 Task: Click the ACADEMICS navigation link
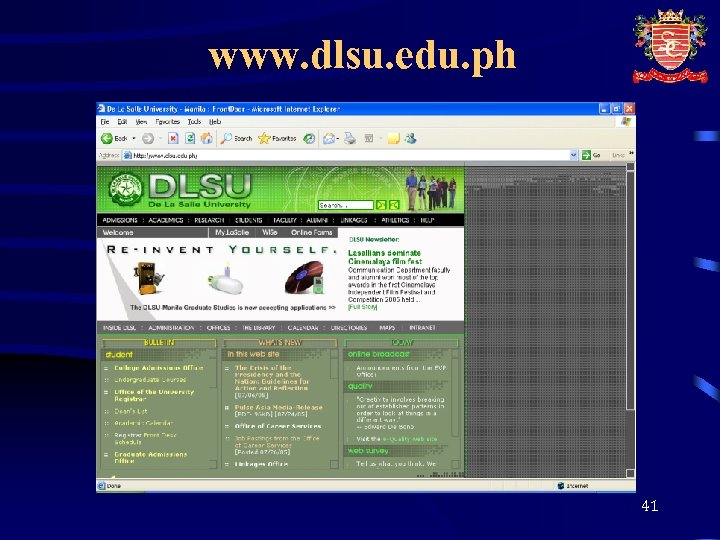click(166, 220)
